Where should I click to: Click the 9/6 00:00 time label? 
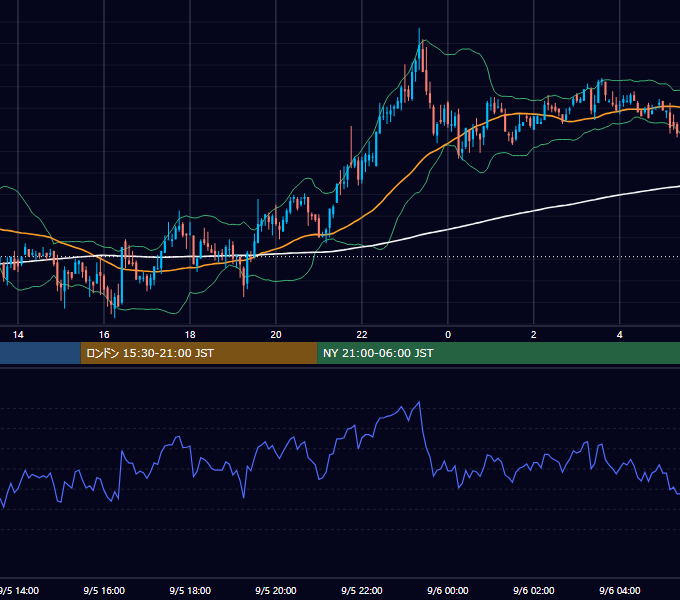tap(448, 590)
